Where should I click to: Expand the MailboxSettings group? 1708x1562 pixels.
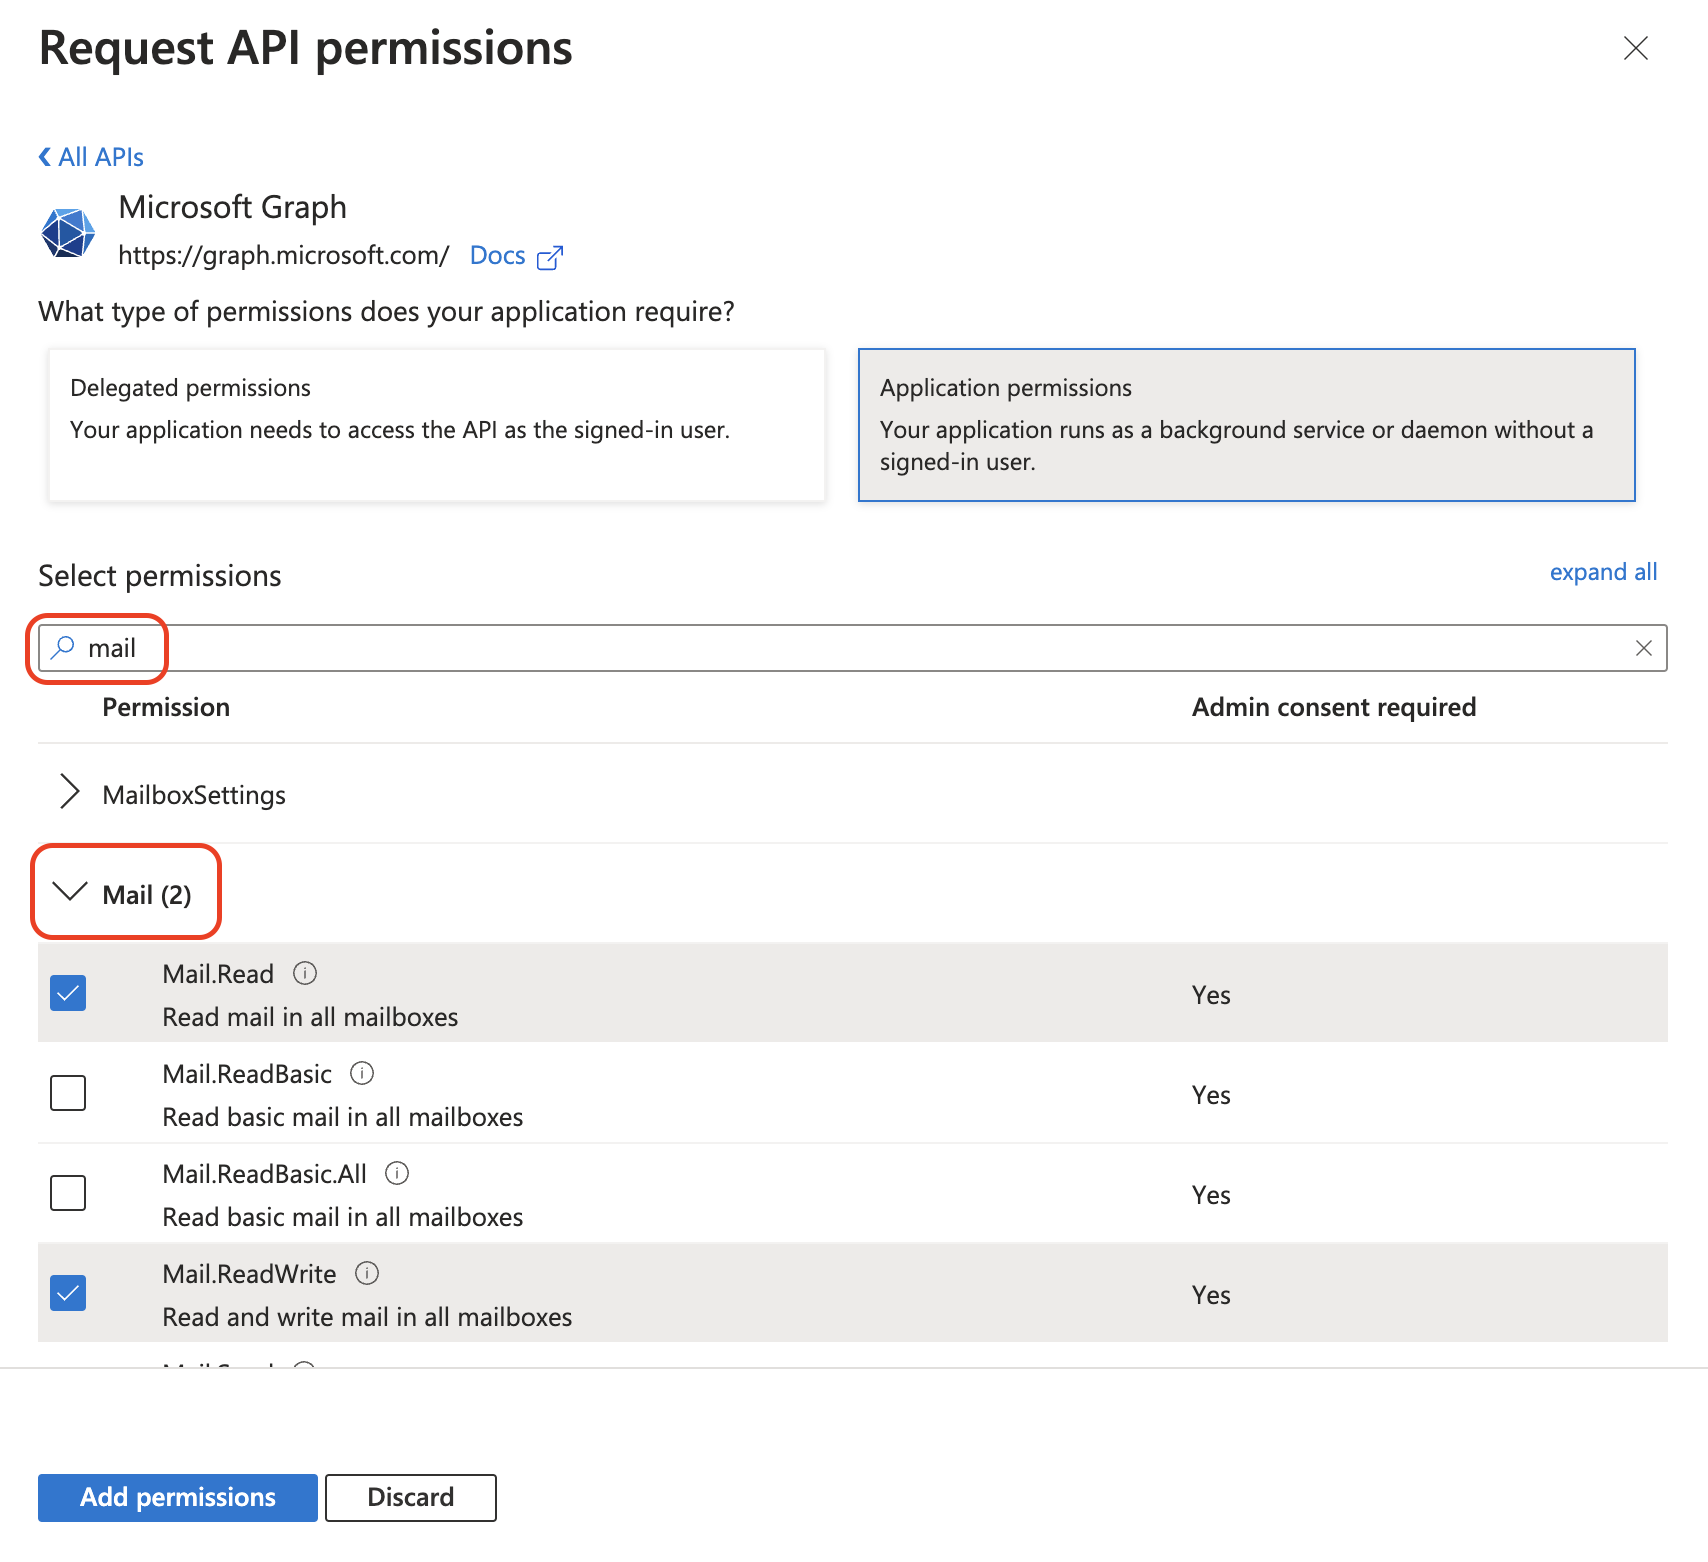(69, 791)
